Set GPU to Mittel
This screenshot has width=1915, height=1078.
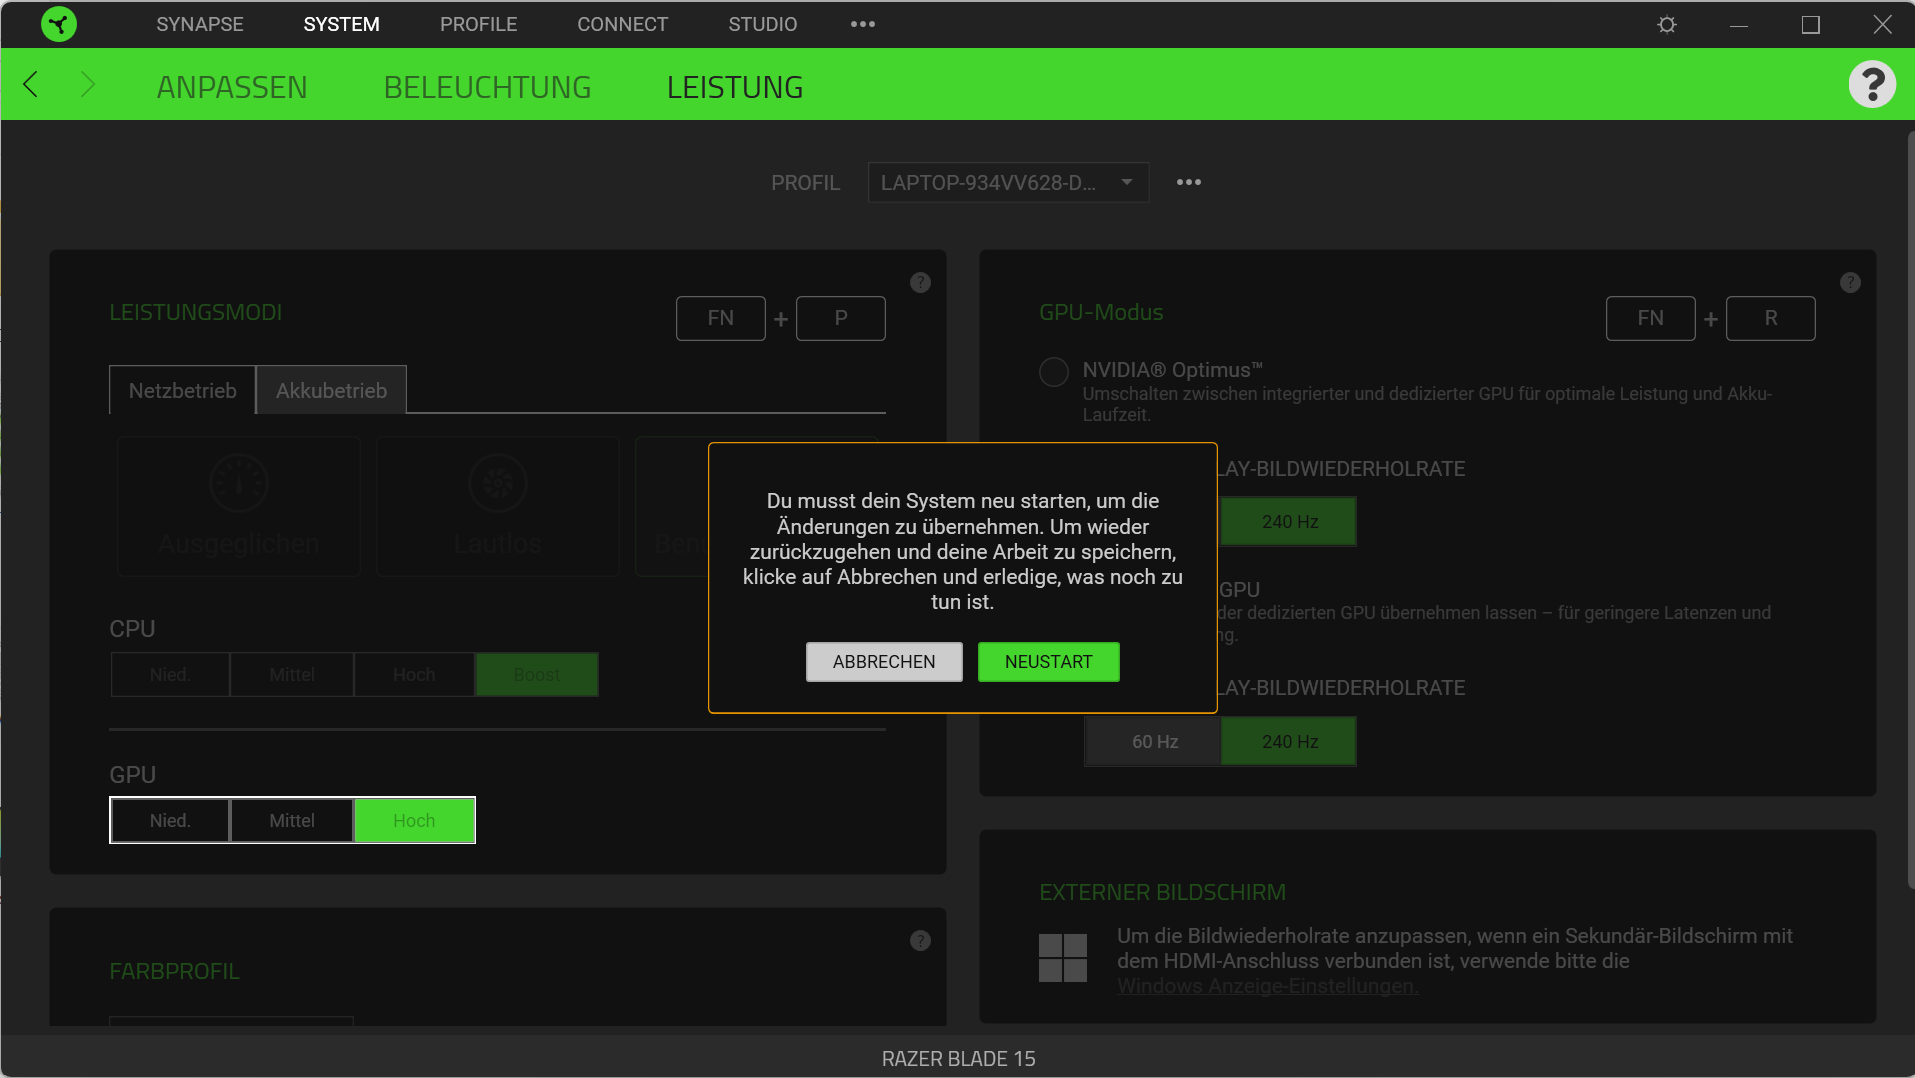tap(292, 821)
